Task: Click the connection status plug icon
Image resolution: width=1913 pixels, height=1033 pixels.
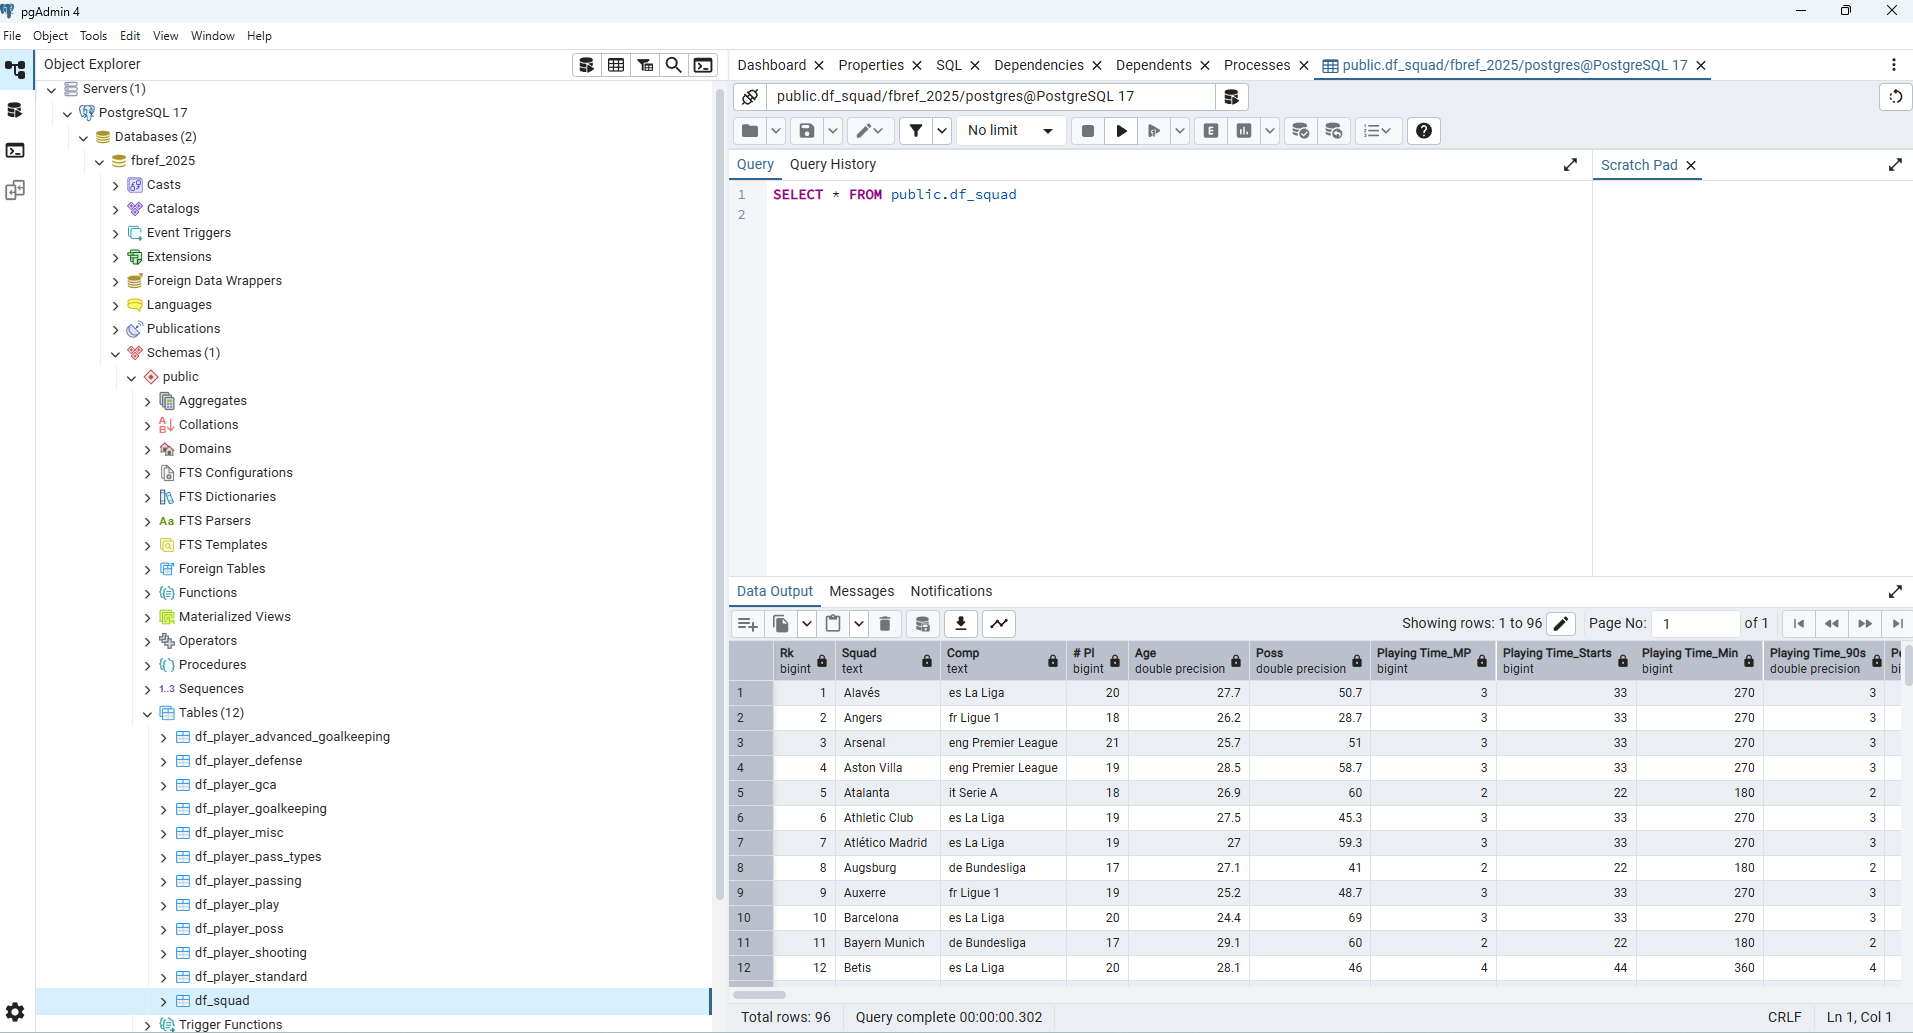Action: pyautogui.click(x=750, y=97)
